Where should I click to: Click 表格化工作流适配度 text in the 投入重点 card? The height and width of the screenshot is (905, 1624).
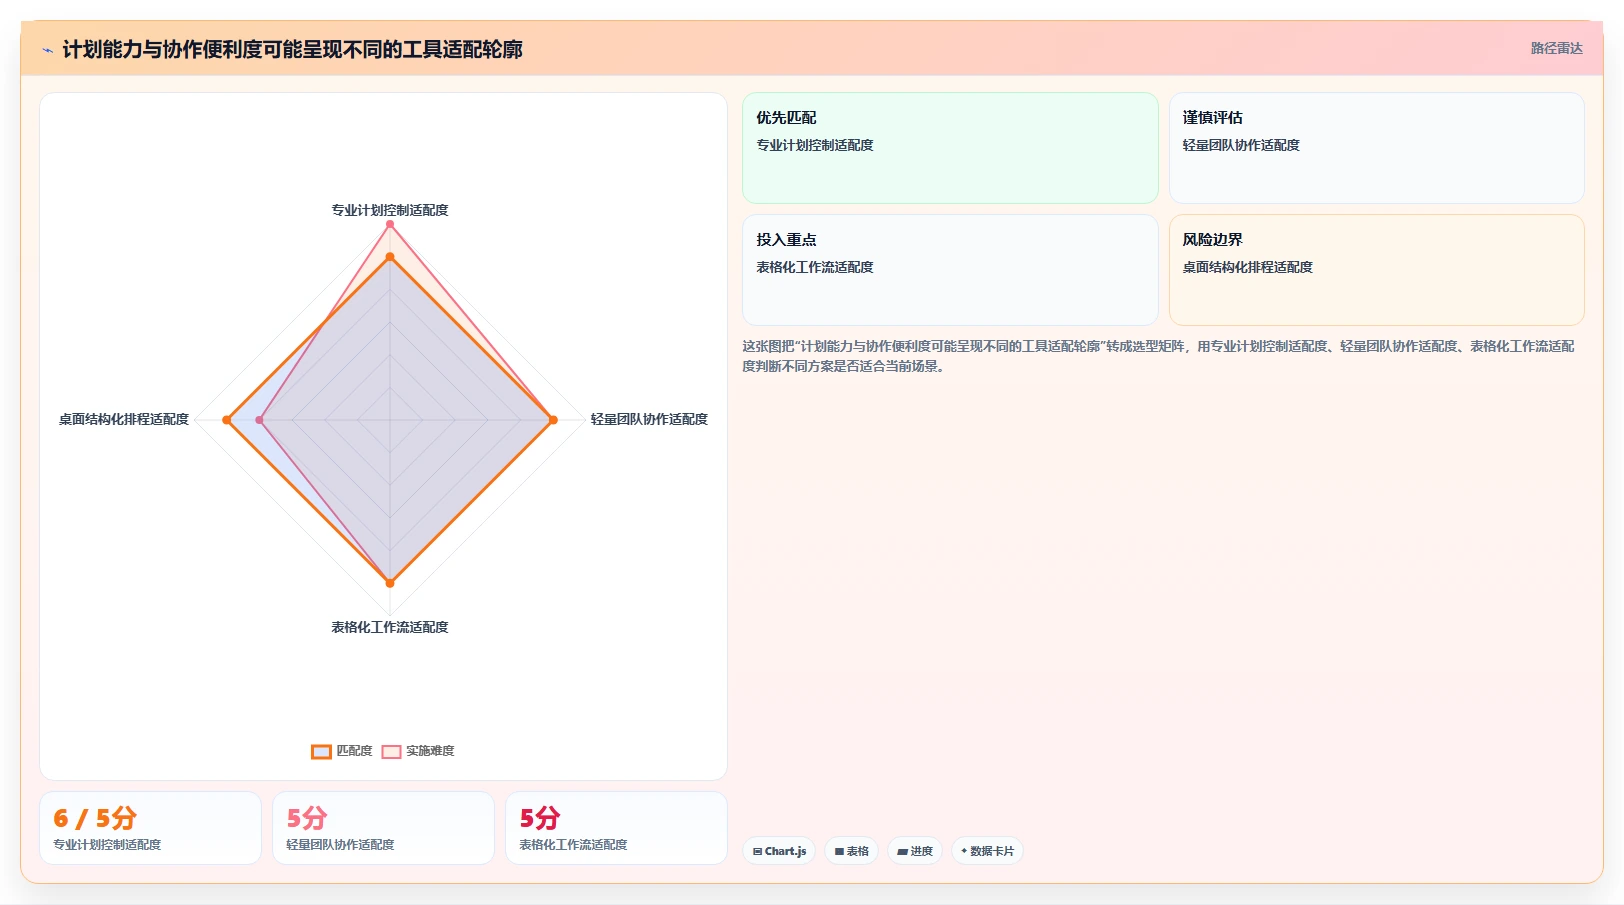coord(815,267)
